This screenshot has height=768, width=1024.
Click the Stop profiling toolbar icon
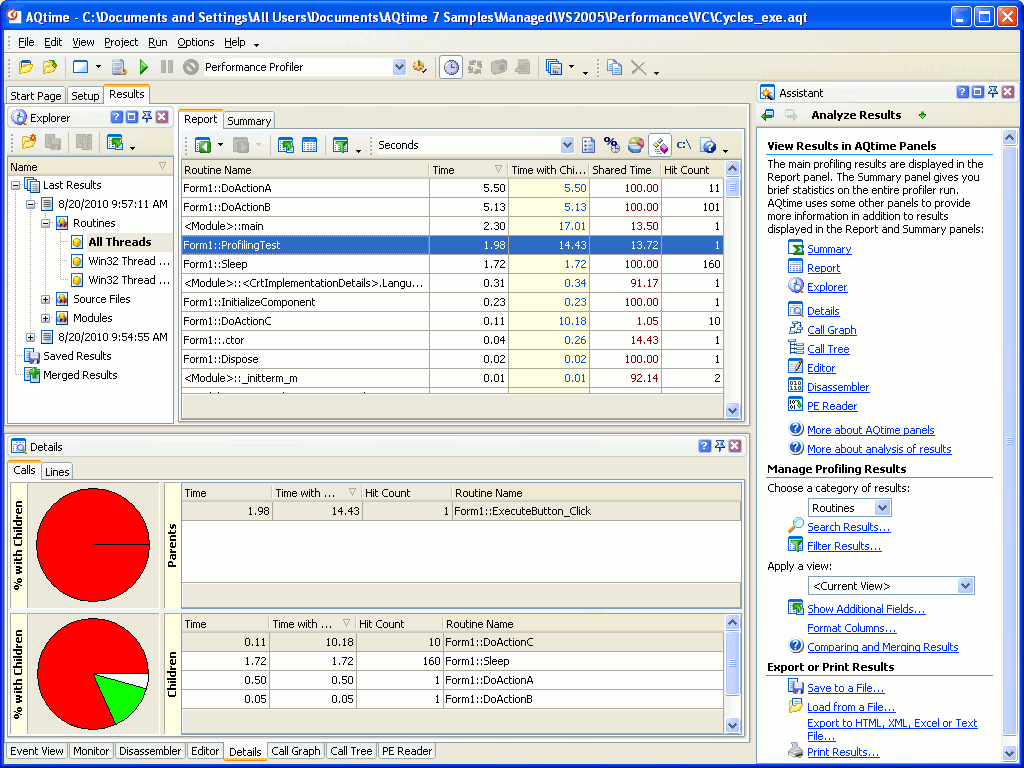pos(190,67)
